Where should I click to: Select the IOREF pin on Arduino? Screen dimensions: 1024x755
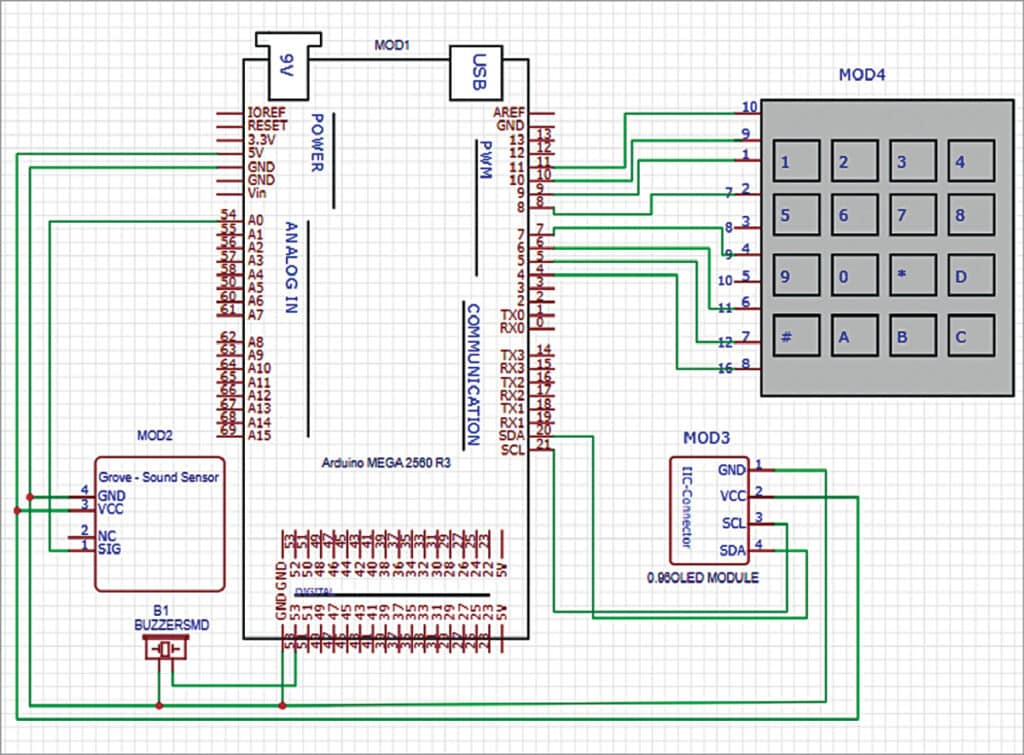(267, 113)
